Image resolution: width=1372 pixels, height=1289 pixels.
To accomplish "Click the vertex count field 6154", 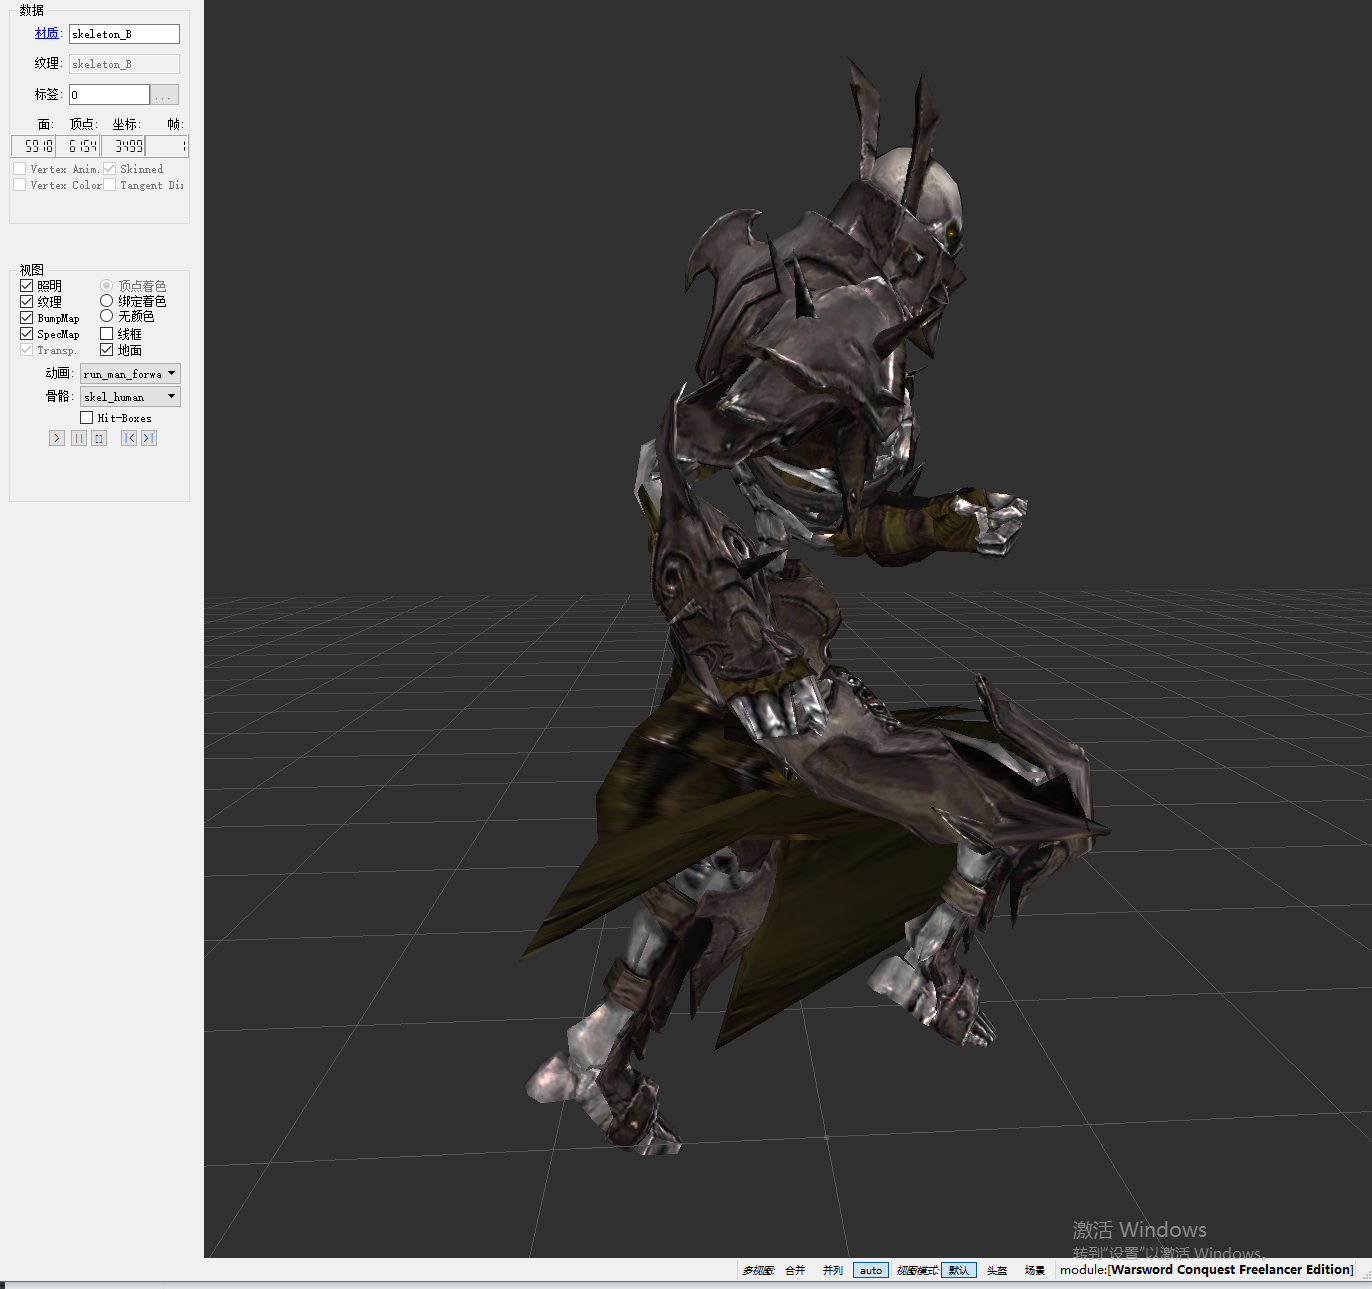I will [x=78, y=146].
